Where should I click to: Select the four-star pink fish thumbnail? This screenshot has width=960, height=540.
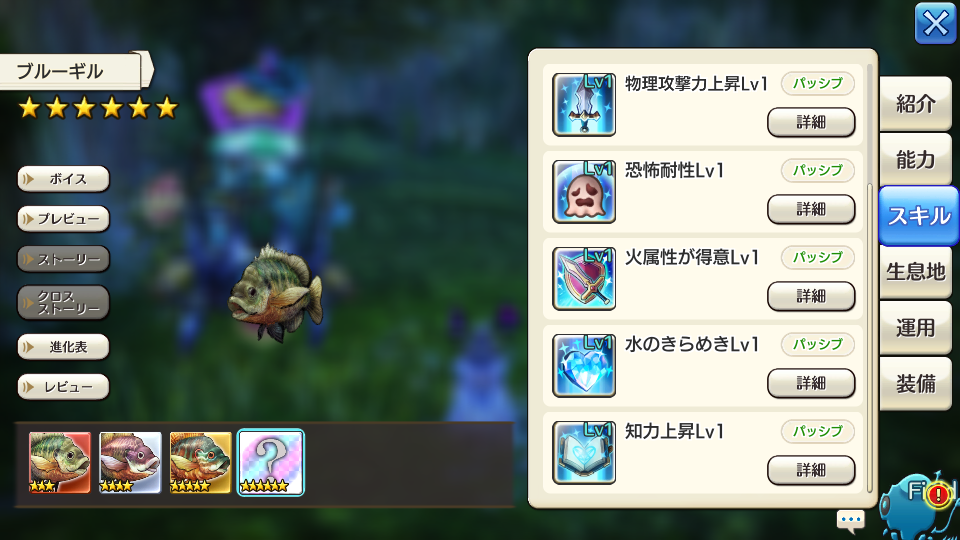tap(130, 462)
